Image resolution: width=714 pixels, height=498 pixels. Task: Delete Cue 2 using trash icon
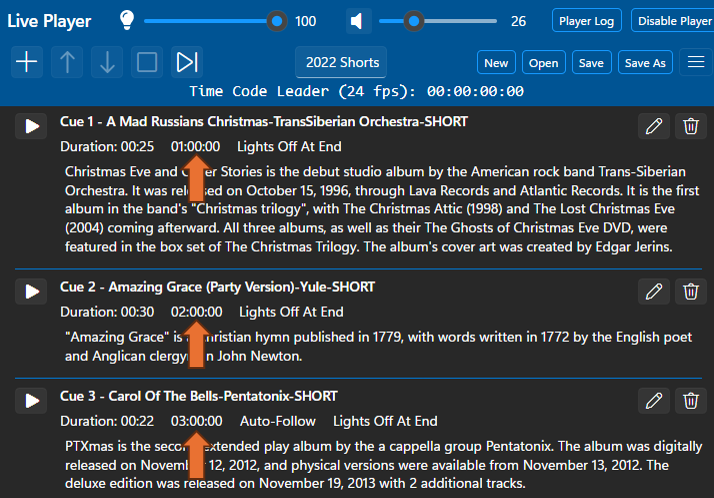tap(690, 291)
